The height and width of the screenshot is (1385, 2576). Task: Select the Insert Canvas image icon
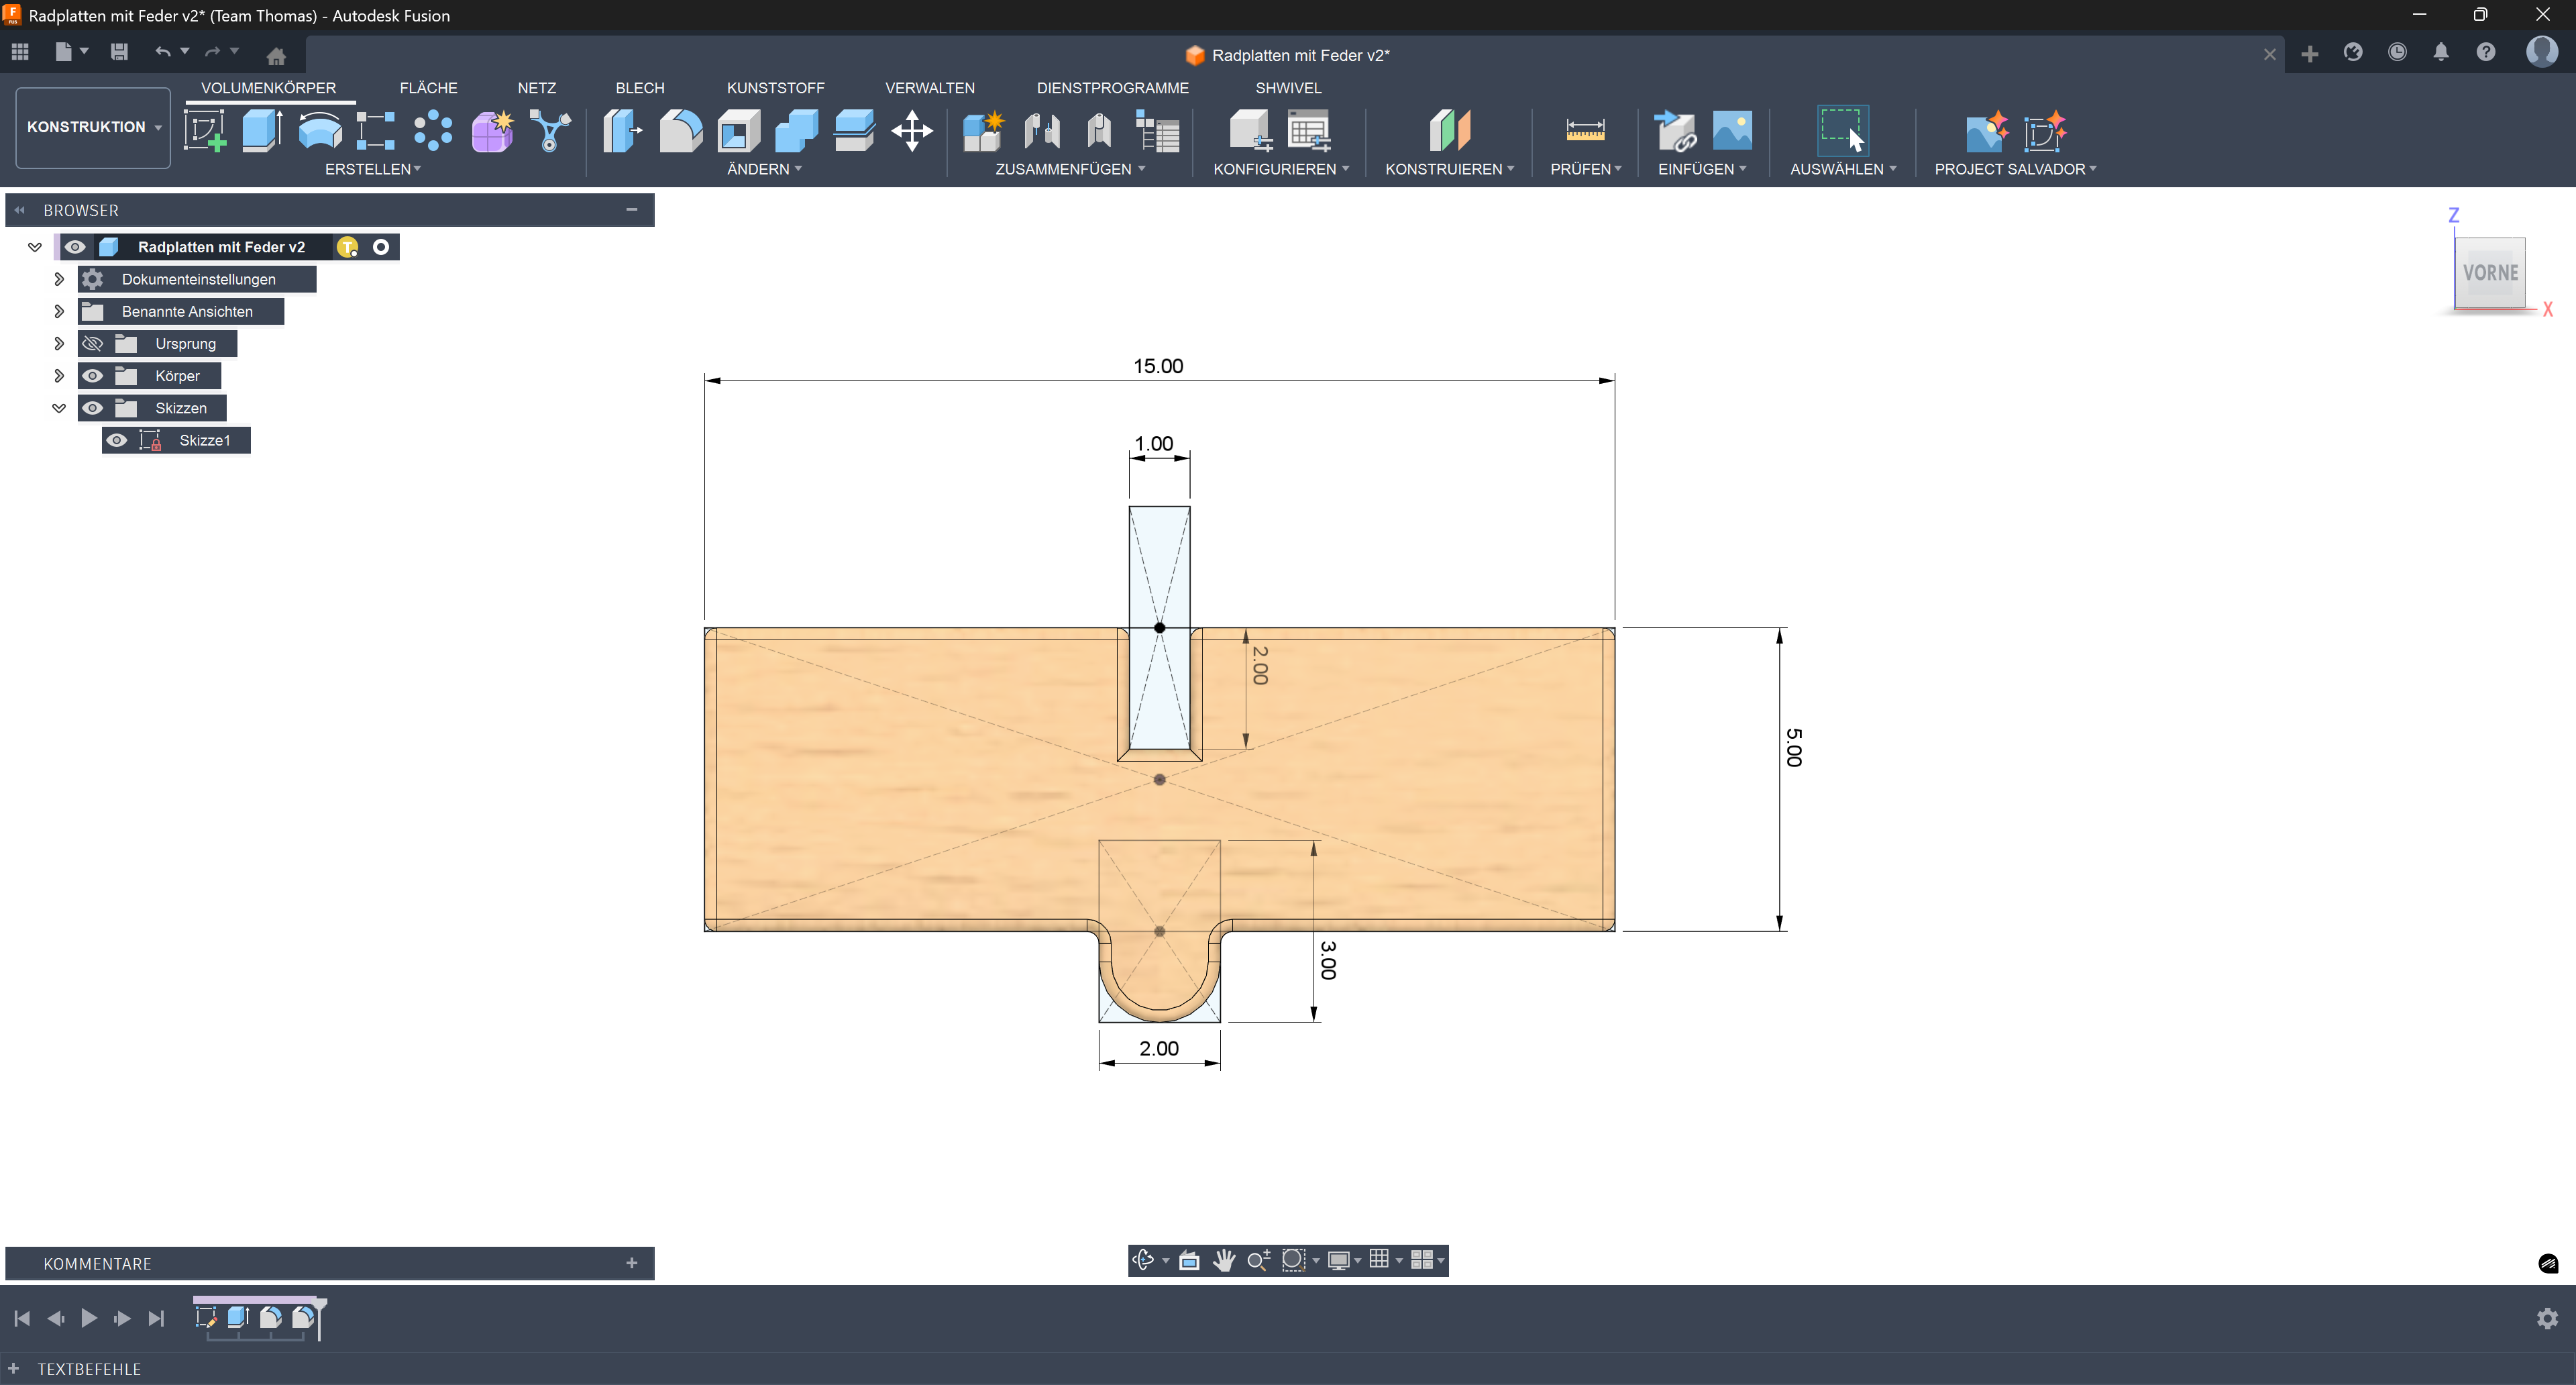[x=1732, y=131]
